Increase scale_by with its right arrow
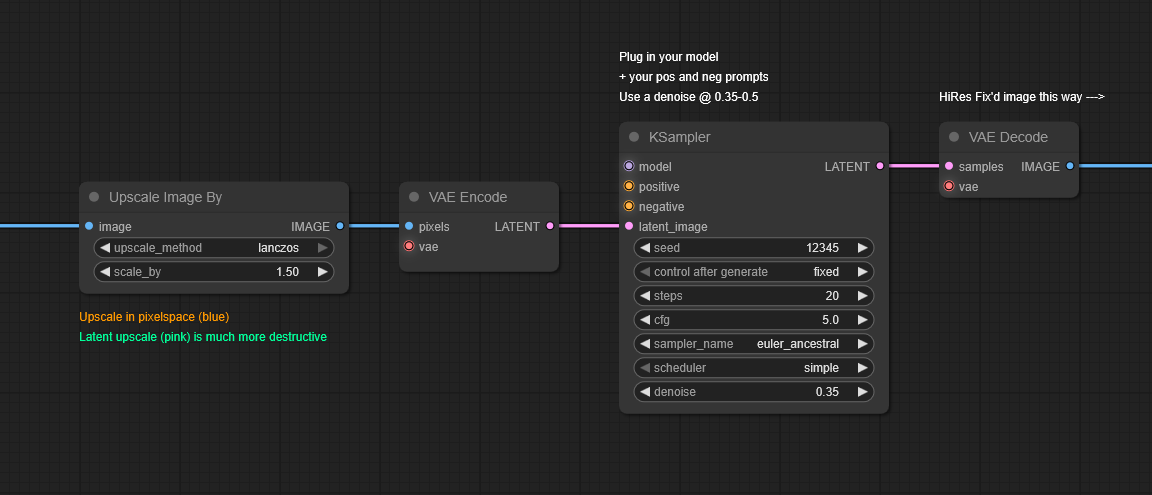The height and width of the screenshot is (495, 1152). point(322,272)
